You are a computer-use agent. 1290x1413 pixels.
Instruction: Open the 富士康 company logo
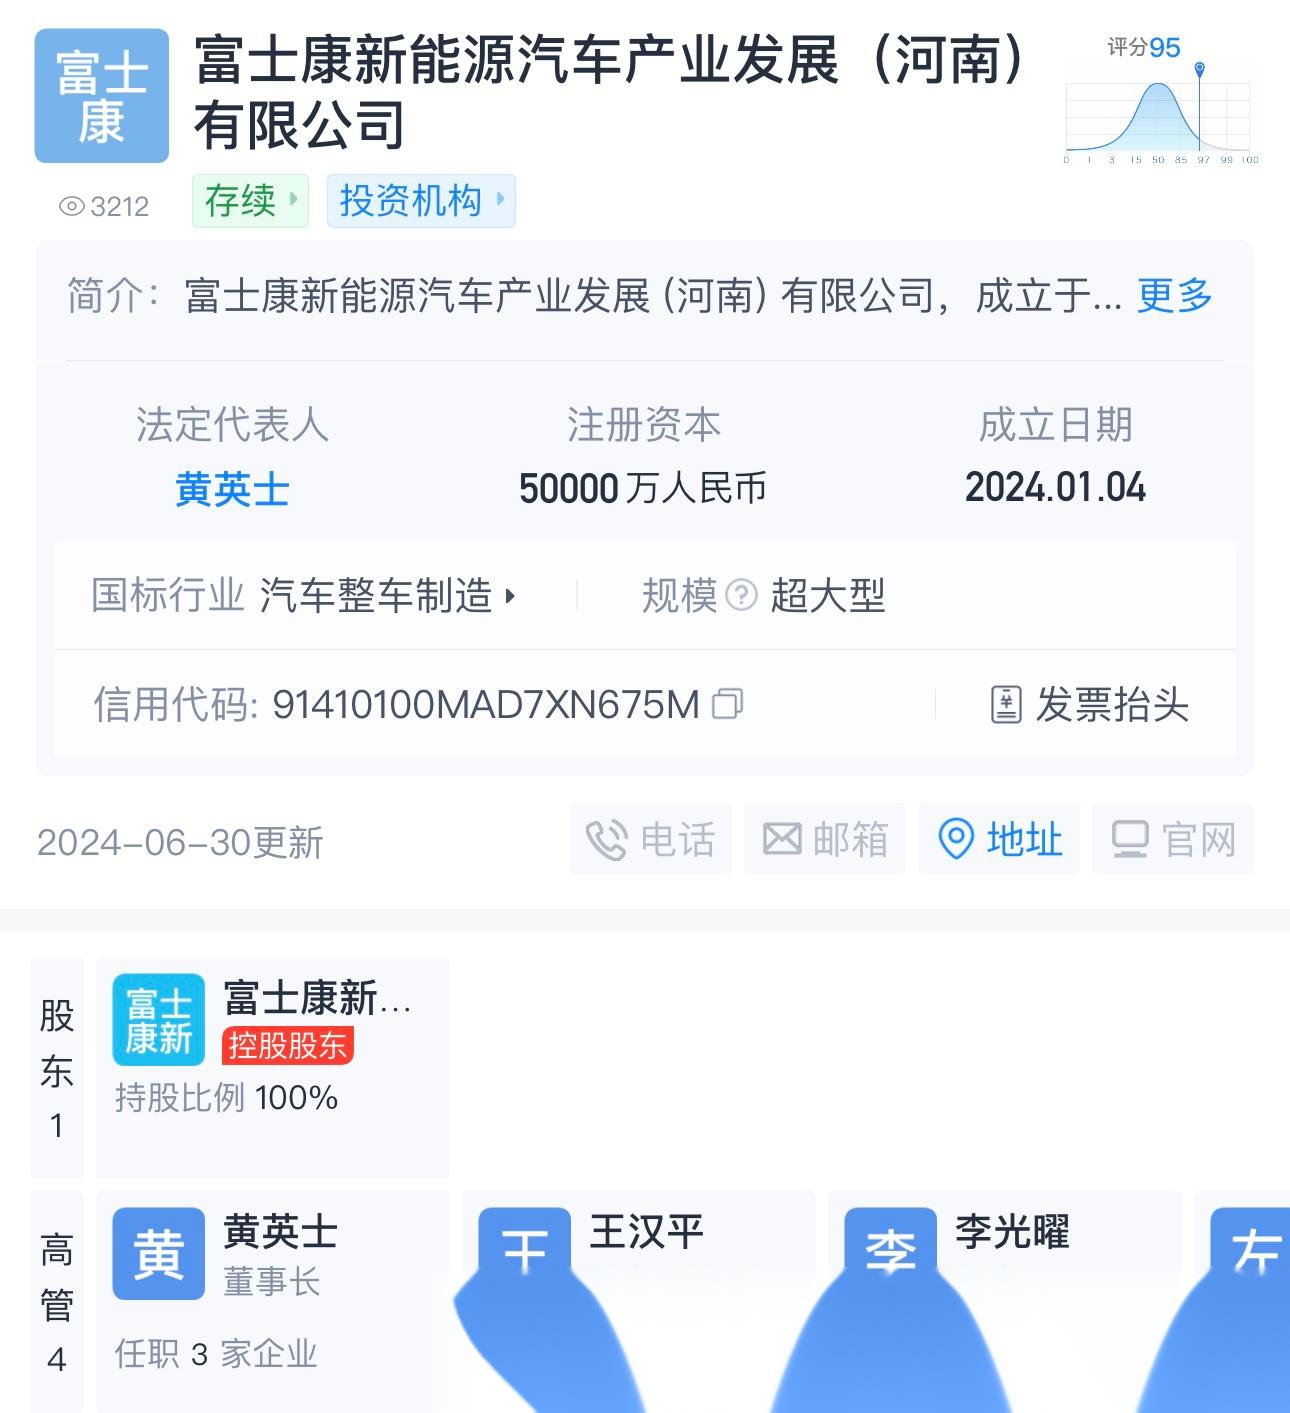pyautogui.click(x=101, y=96)
